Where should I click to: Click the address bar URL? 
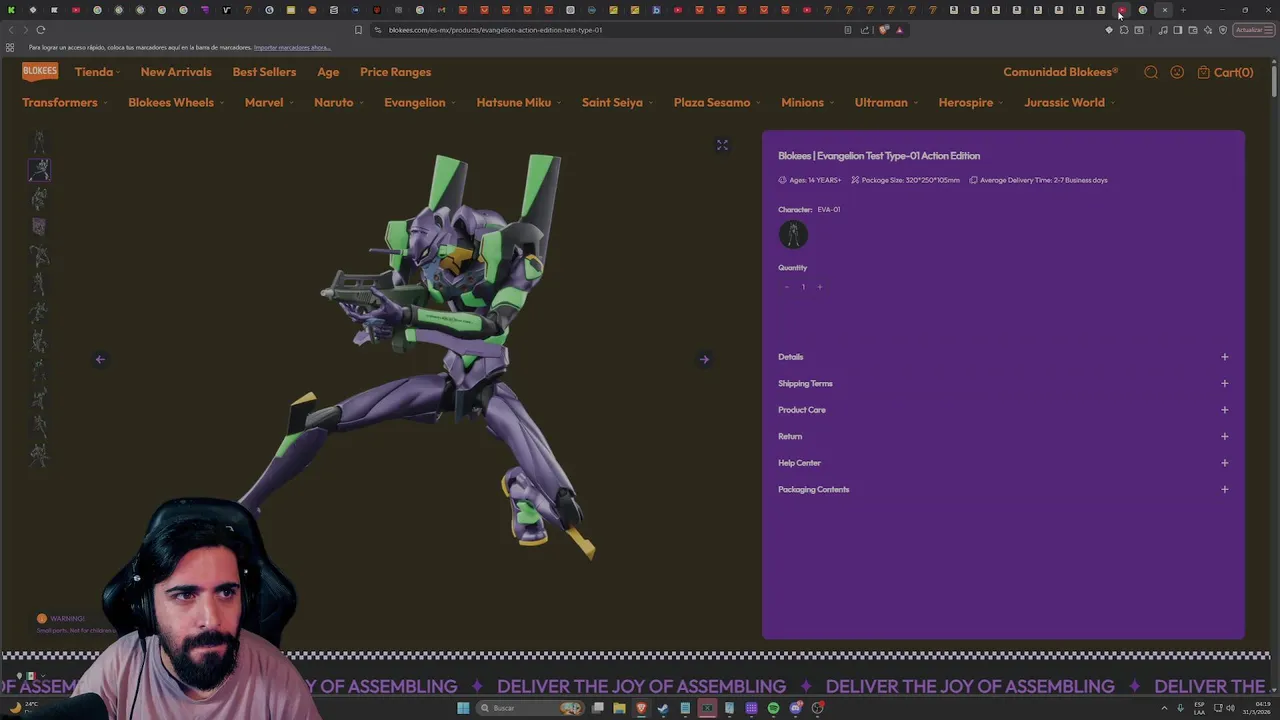(x=496, y=30)
